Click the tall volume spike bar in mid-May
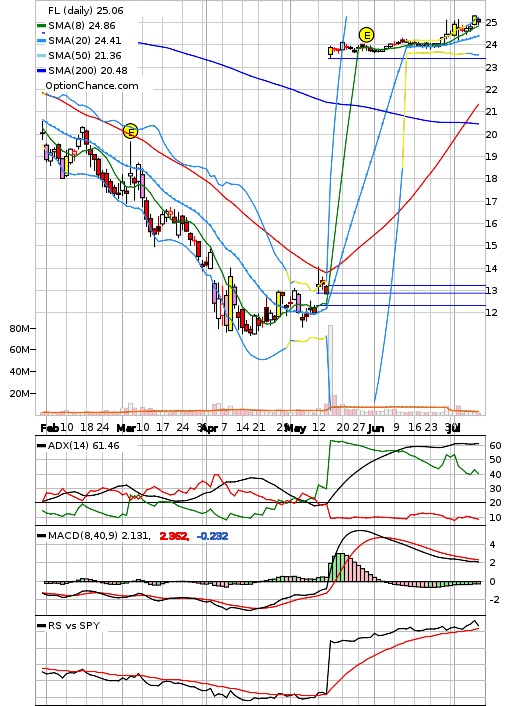The height and width of the screenshot is (706, 526). [330, 366]
